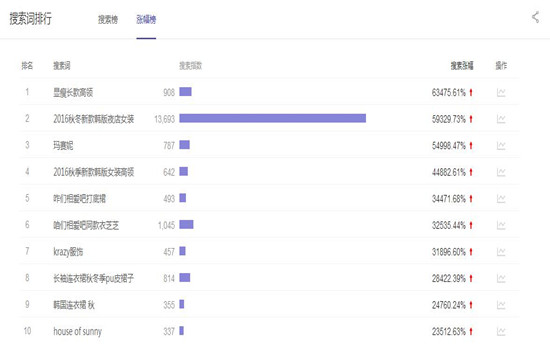550x360 pixels.
Task: View trend chart icon for 玛赛妮
Action: coord(501,146)
